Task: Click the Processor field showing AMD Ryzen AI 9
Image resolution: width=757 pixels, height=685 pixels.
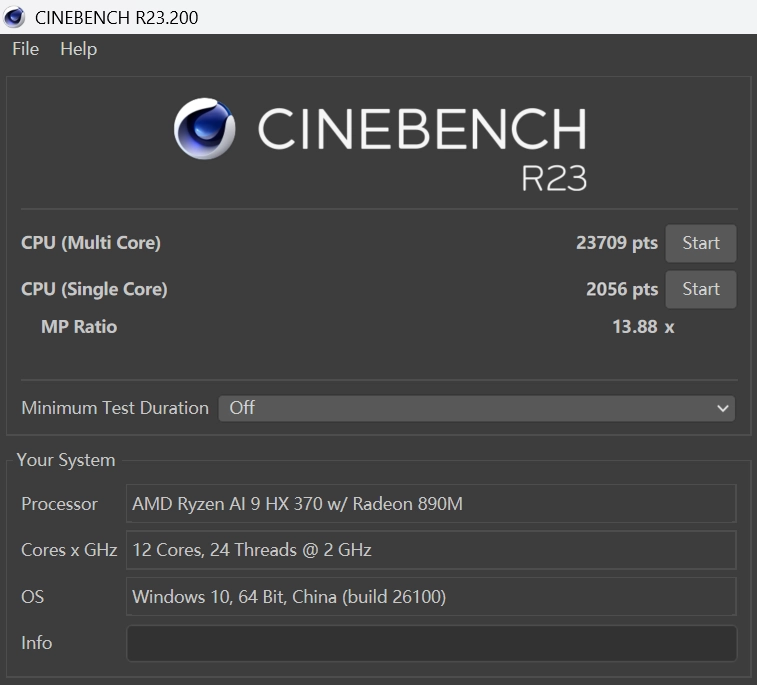Action: pos(431,504)
